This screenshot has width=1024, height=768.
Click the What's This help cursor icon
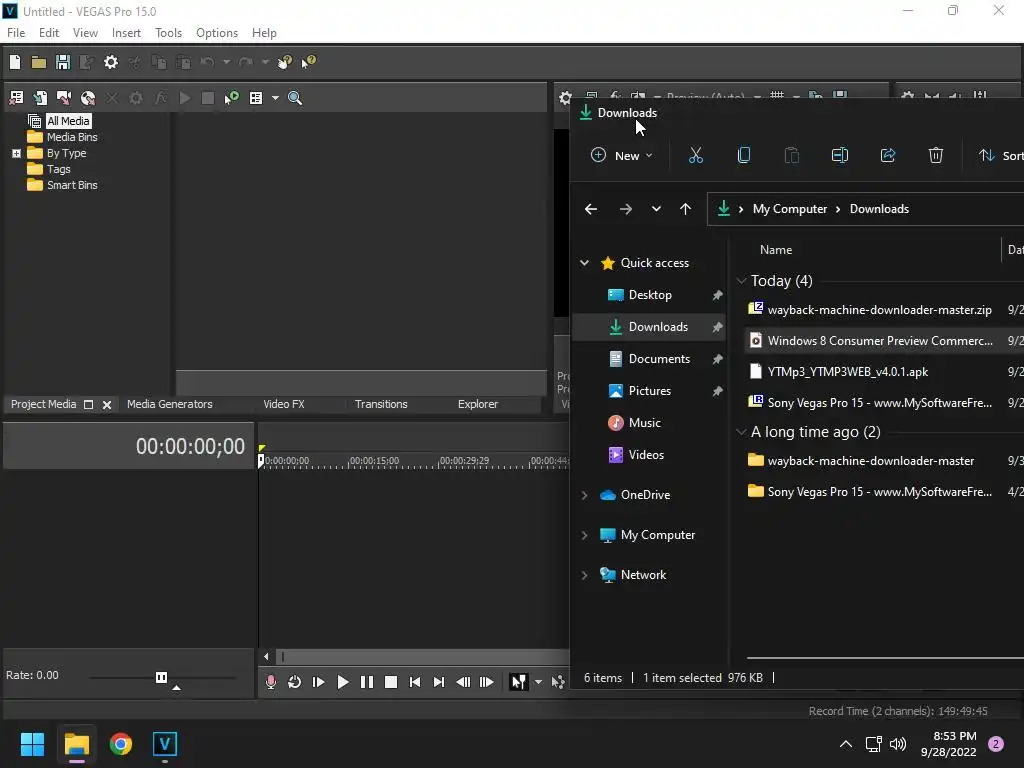pos(309,62)
